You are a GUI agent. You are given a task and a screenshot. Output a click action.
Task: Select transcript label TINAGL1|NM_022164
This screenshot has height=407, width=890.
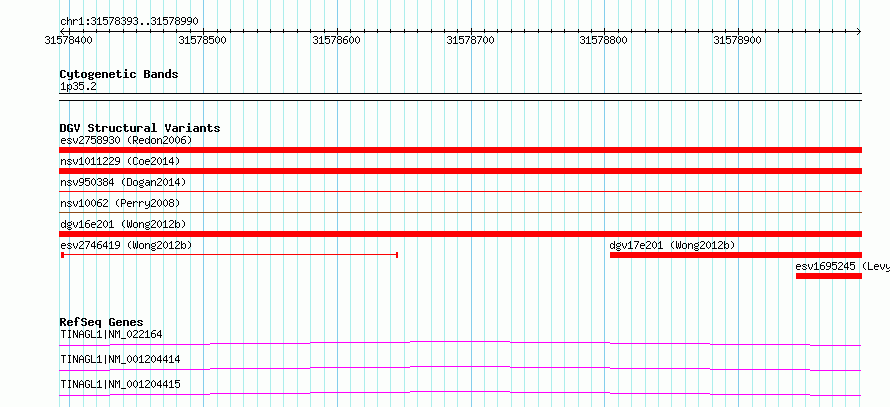point(111,334)
